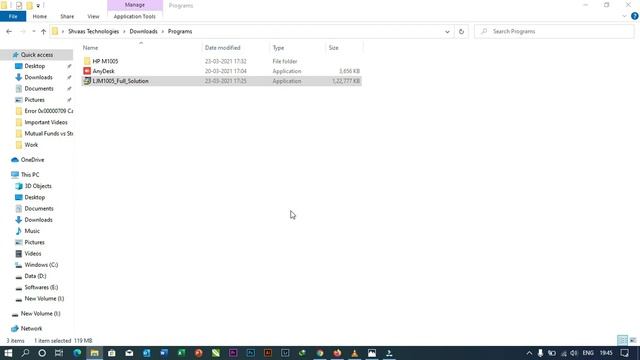This screenshot has width=640, height=360.
Task: Open the Customize Quick Access Toolbar dropdown
Action: coord(38,5)
